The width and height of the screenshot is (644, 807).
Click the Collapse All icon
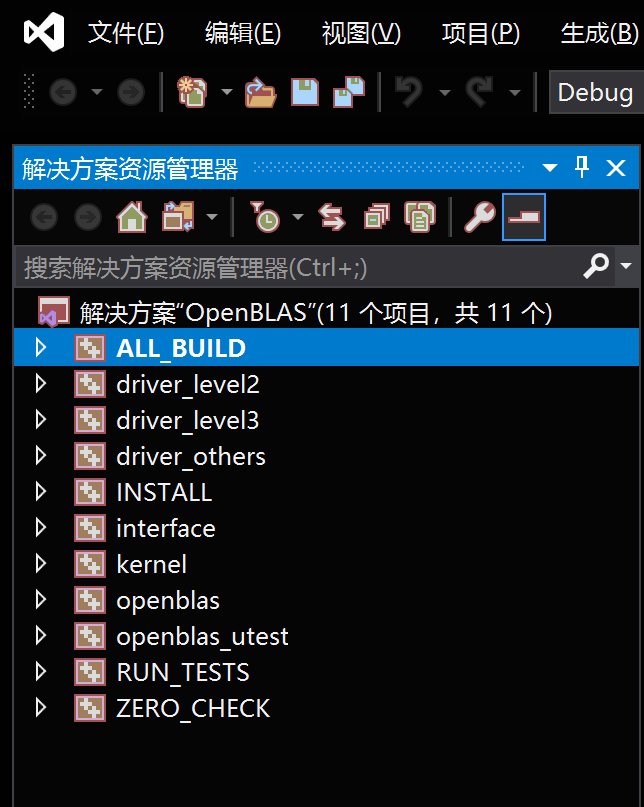(x=377, y=217)
